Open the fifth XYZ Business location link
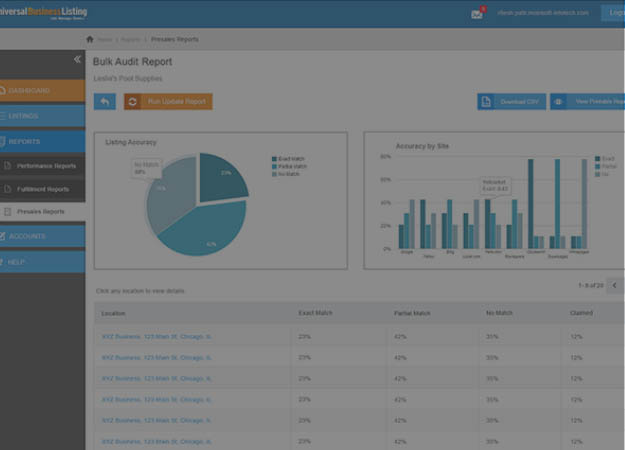 [156, 420]
